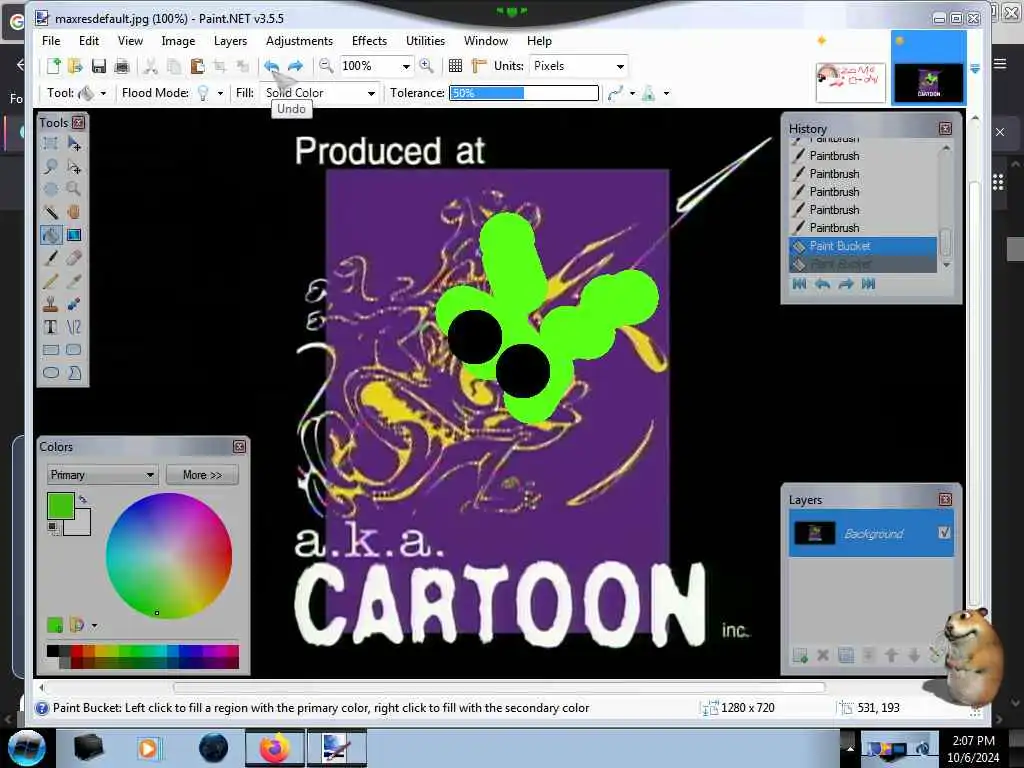The image size is (1024, 768).
Task: Select the Rectangle shape tool
Action: 50,350
